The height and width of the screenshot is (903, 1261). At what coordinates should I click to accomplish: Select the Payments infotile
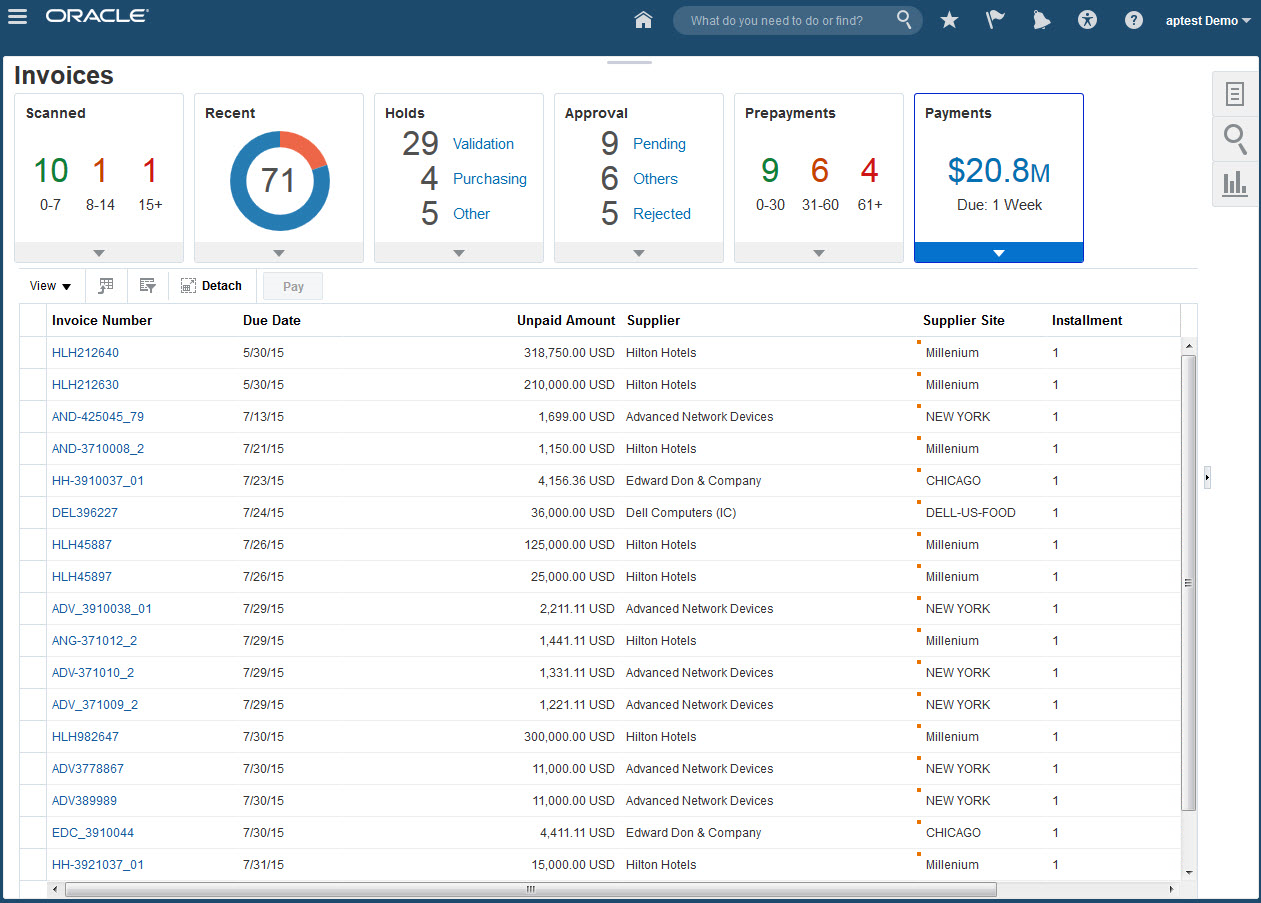coord(998,170)
